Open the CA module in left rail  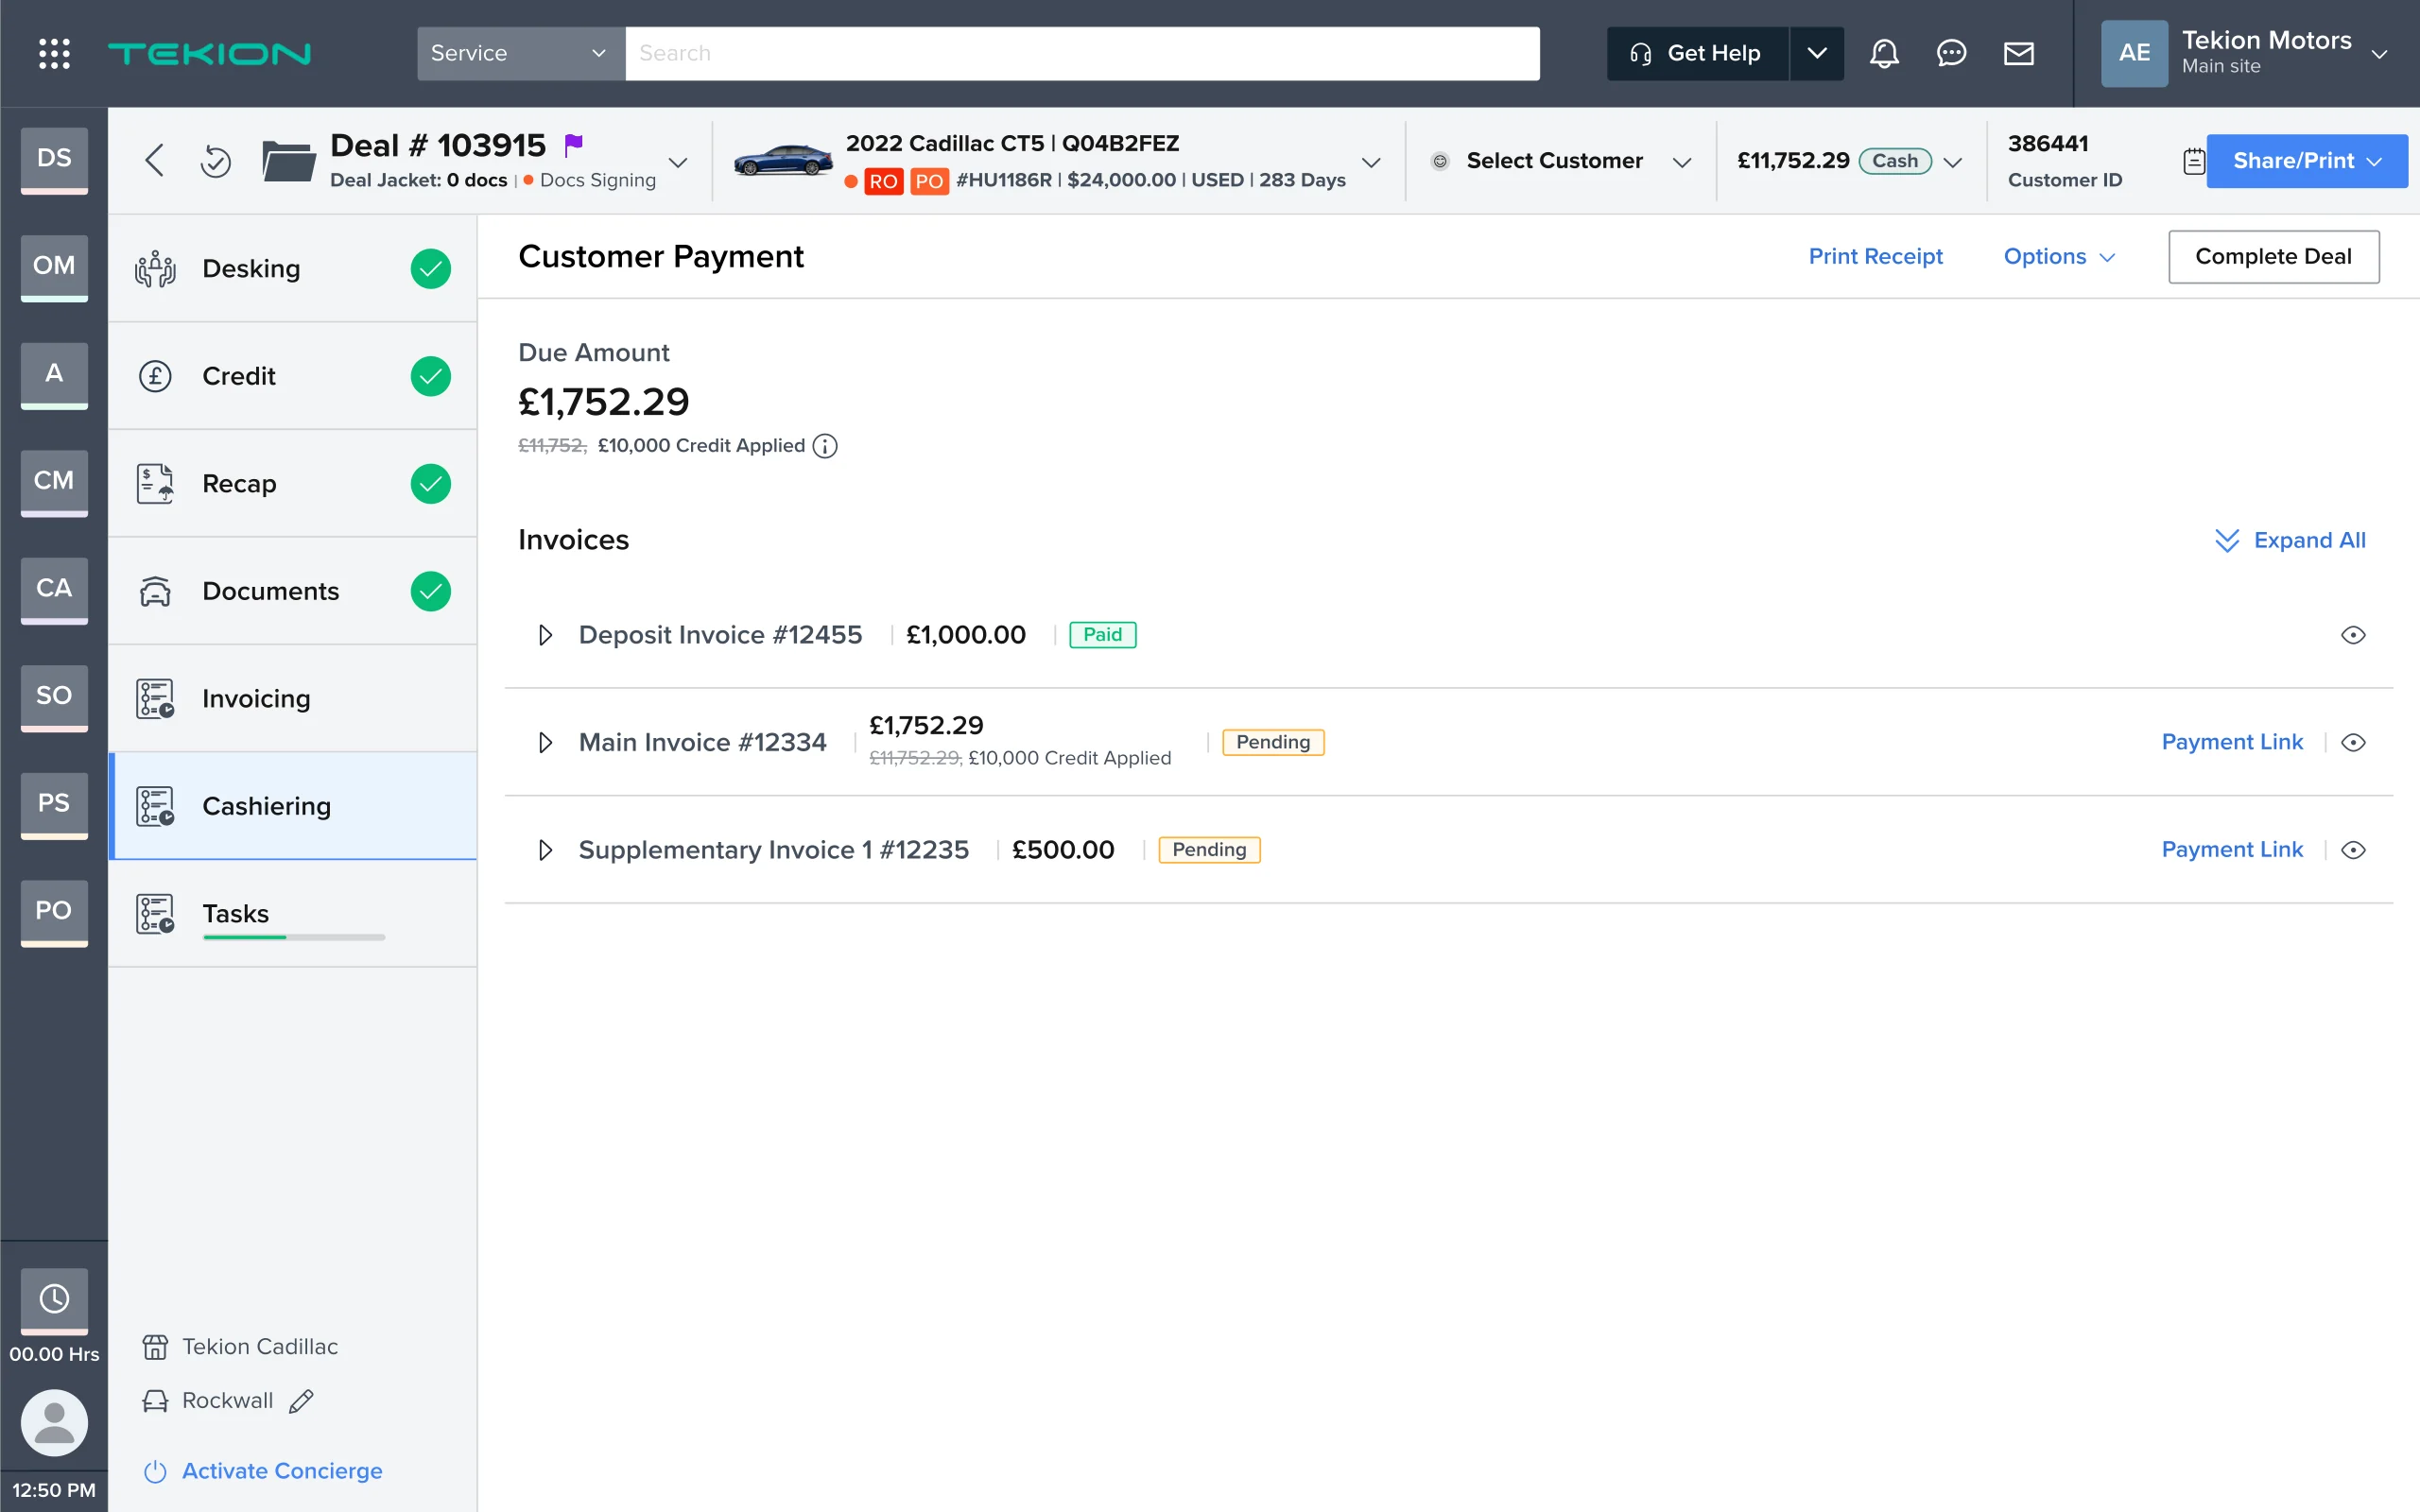tap(54, 589)
